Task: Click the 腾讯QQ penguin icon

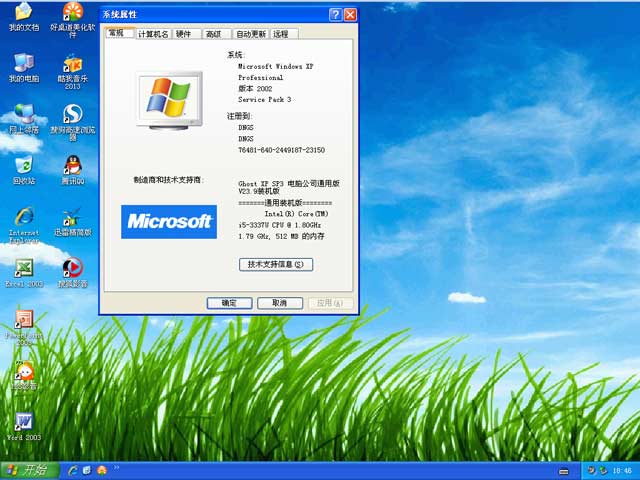Action: pos(73,170)
